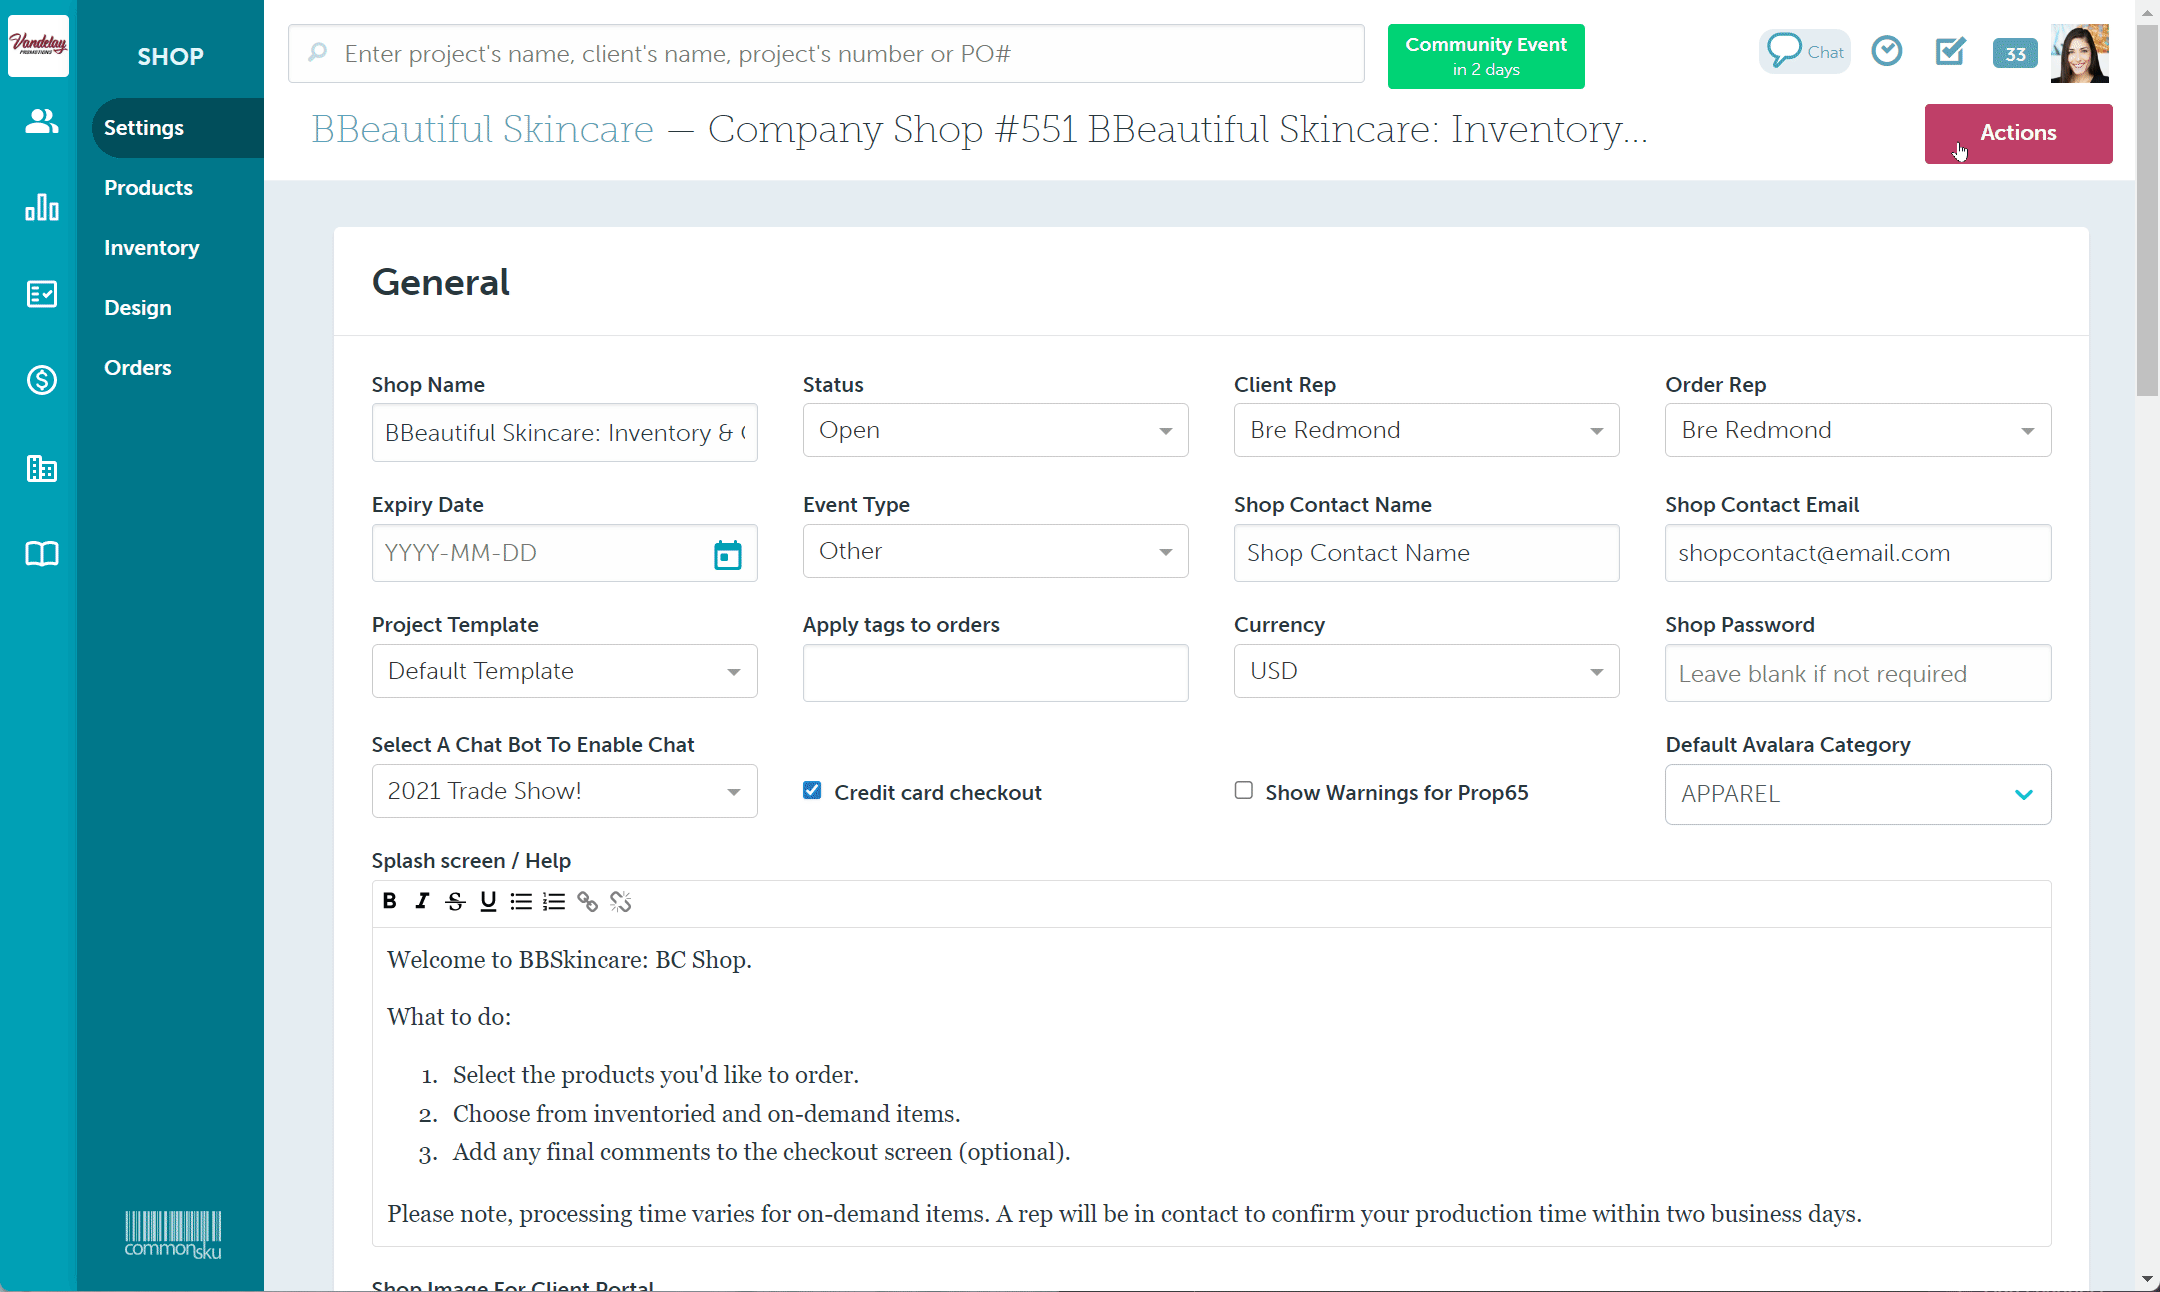Screen dimensions: 2160x1292
Task: Enable Show Warnings for Prop65
Action: [1243, 791]
